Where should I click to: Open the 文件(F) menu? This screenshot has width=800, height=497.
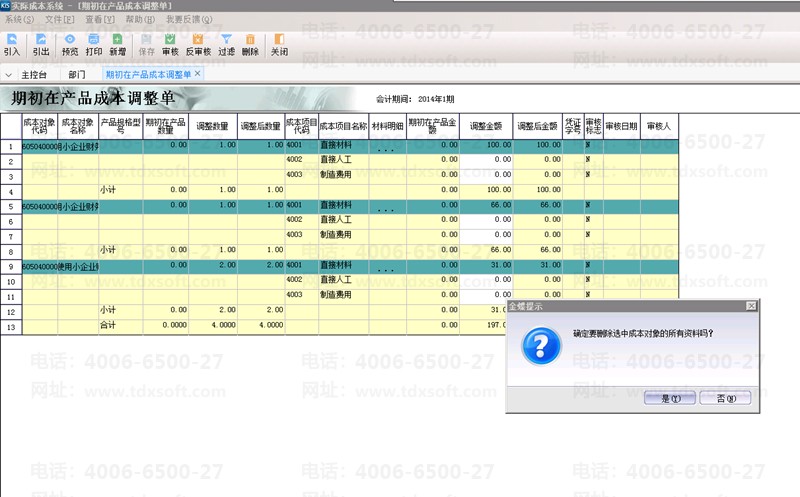pos(60,19)
